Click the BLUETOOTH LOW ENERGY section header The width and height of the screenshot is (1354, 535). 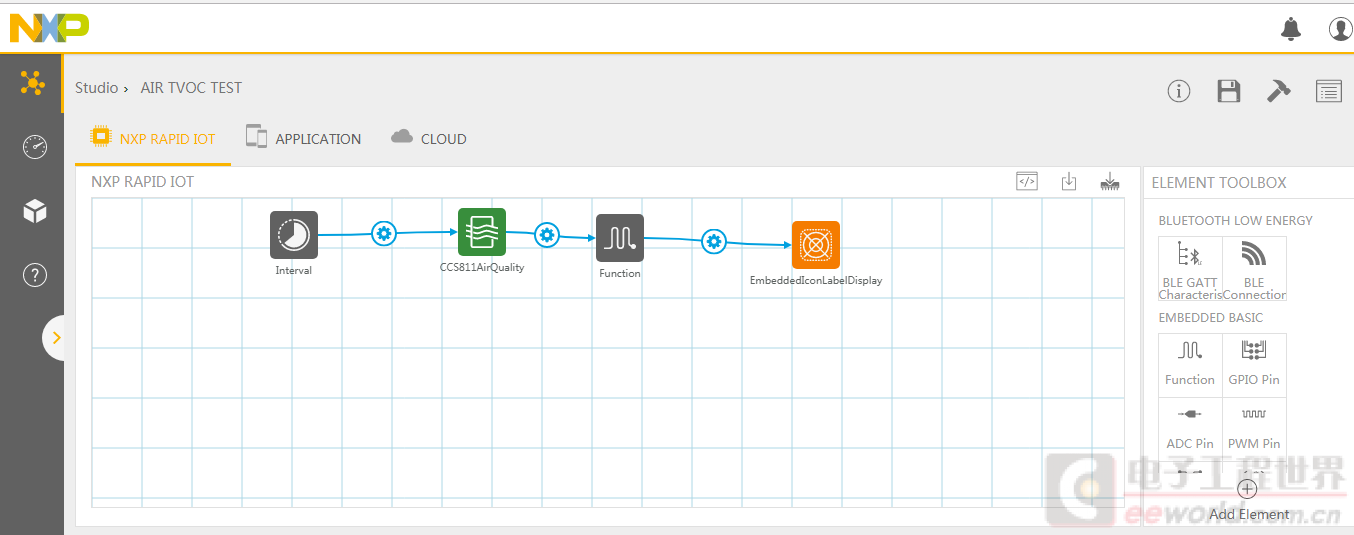(x=1235, y=221)
